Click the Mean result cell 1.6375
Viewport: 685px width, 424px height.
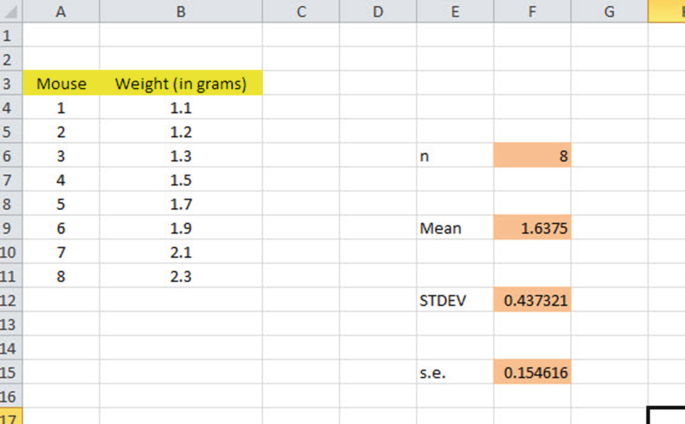click(532, 229)
